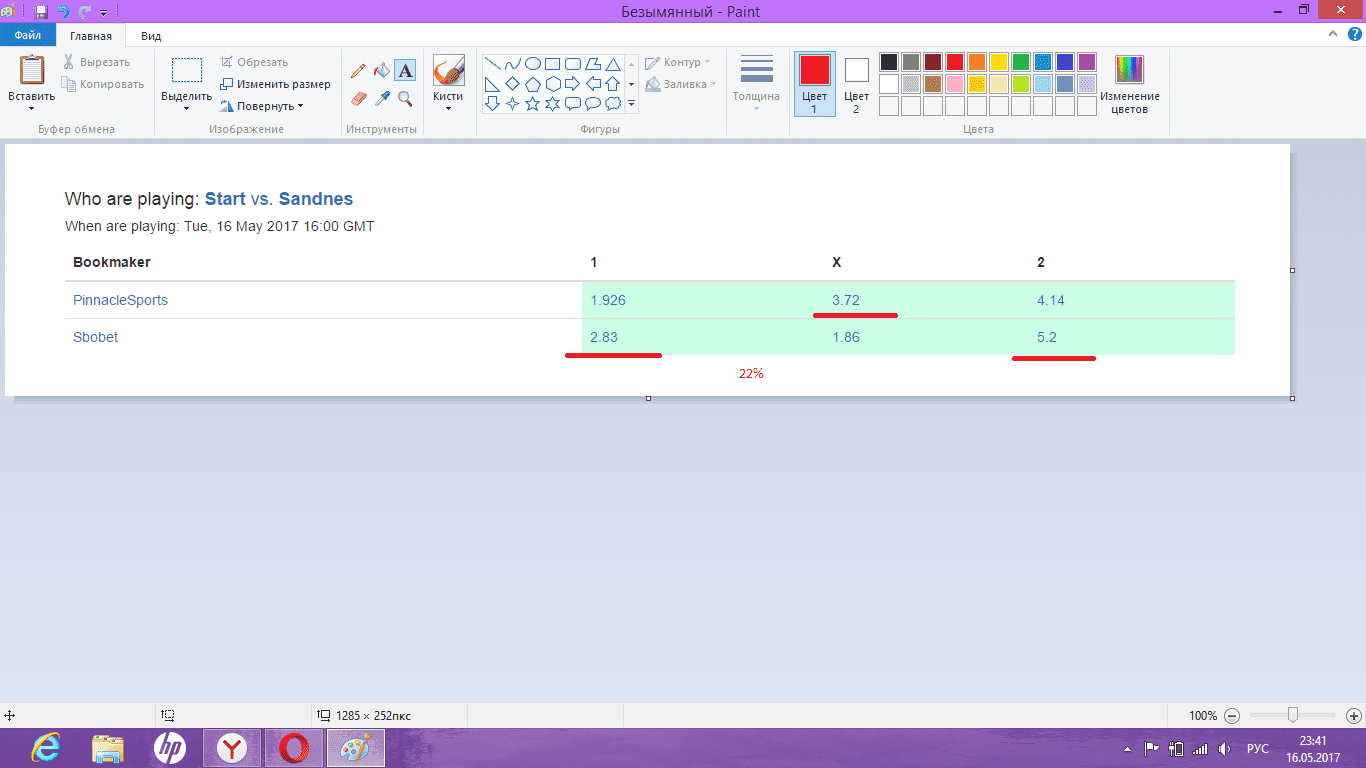Select the Pencil tool
1366x768 pixels.
click(x=358, y=70)
